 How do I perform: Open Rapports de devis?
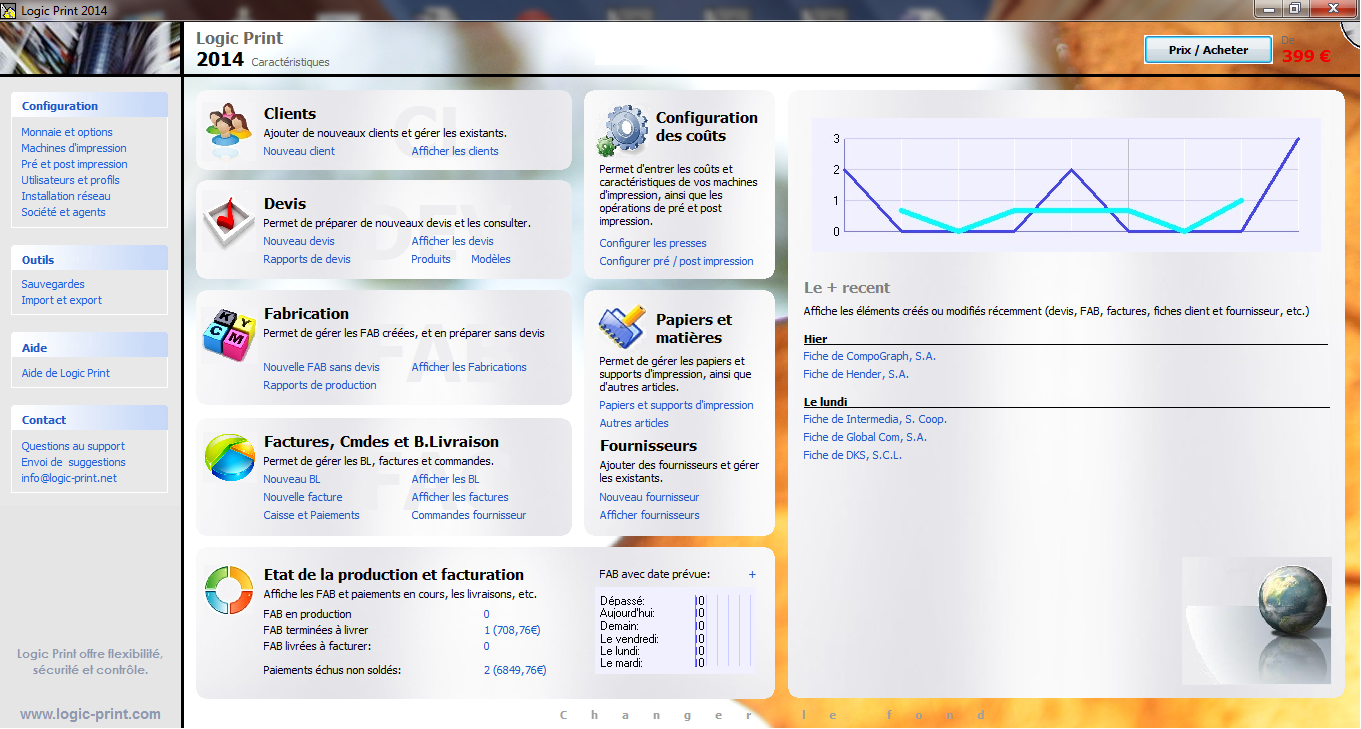pyautogui.click(x=307, y=259)
